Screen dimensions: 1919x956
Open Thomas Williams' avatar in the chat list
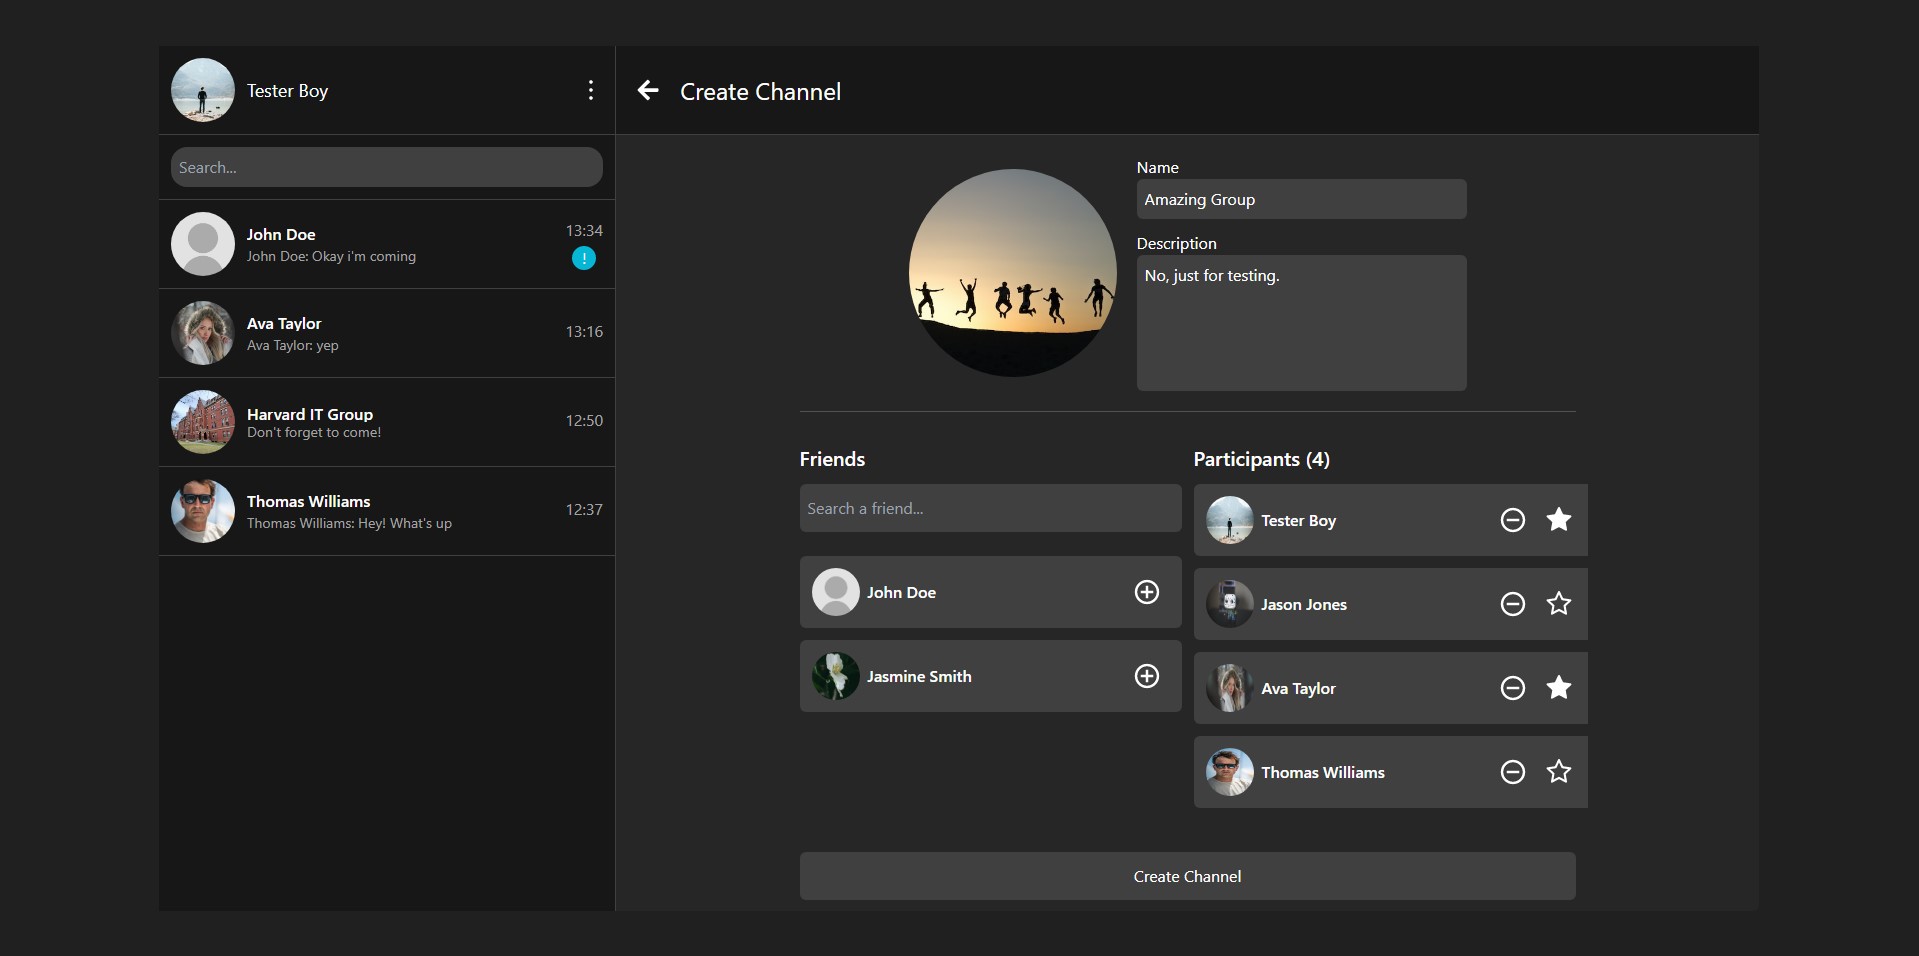[x=203, y=511]
